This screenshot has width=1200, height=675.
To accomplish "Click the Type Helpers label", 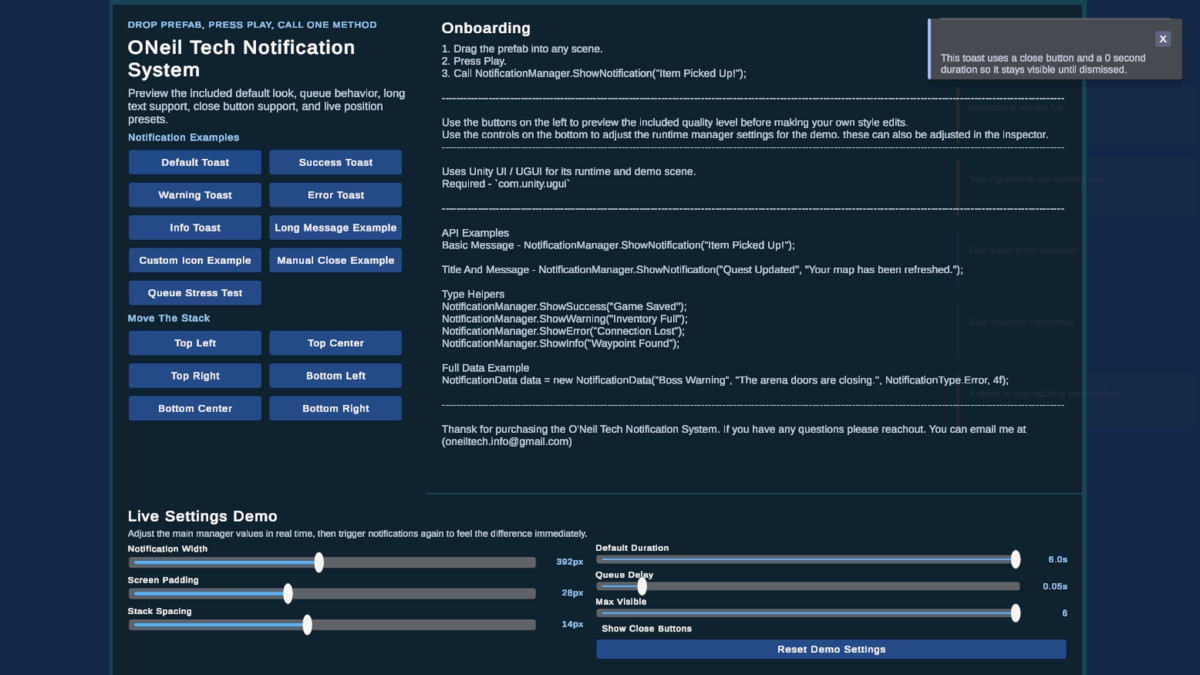I will 473,294.
